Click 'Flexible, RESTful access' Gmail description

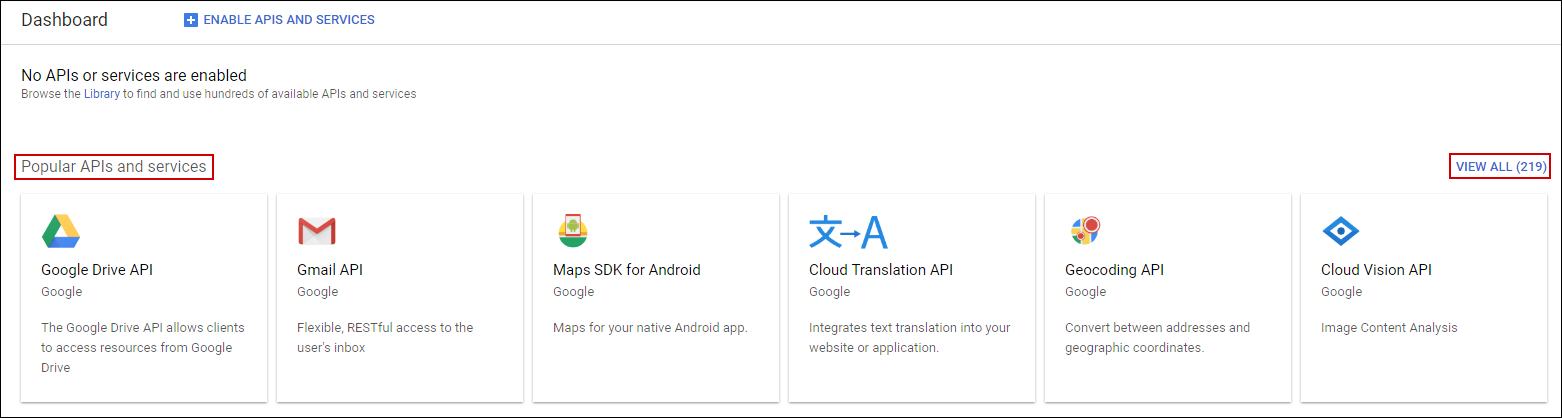coord(386,338)
